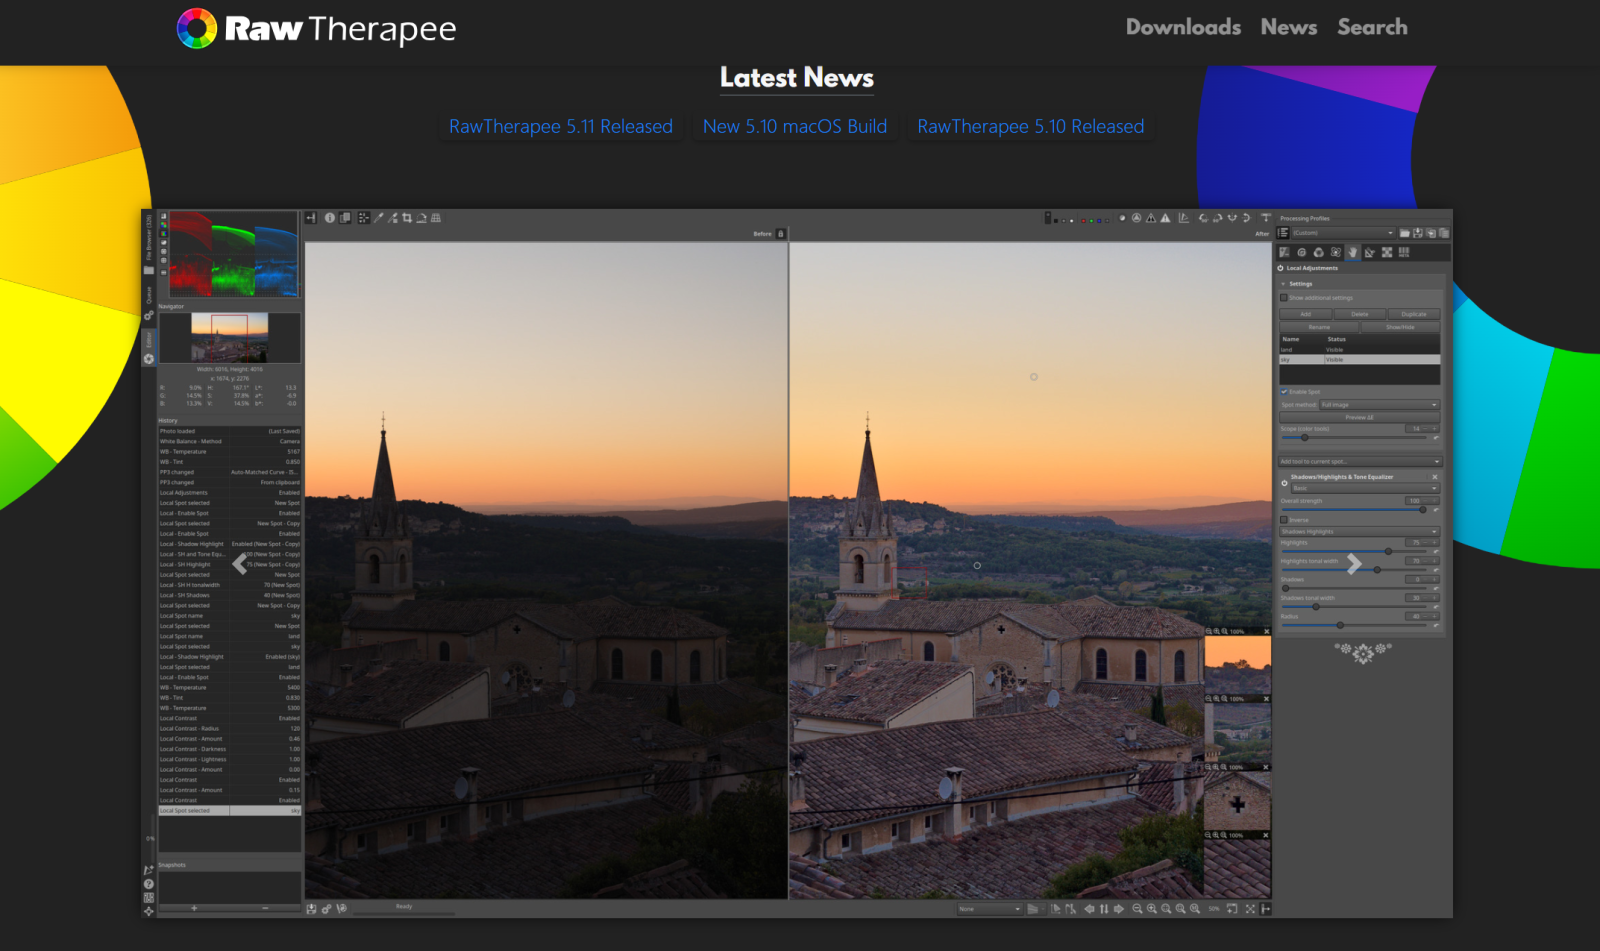
Task: Uncheck Enable Spot checkbox
Action: click(1284, 392)
